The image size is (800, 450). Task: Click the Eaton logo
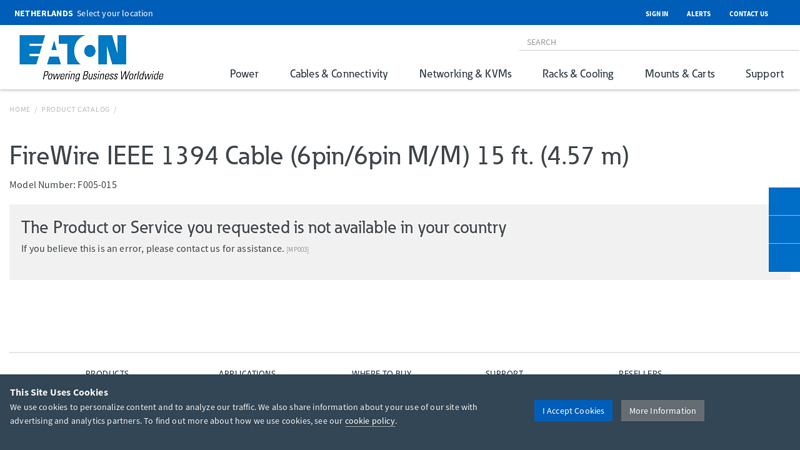point(90,57)
